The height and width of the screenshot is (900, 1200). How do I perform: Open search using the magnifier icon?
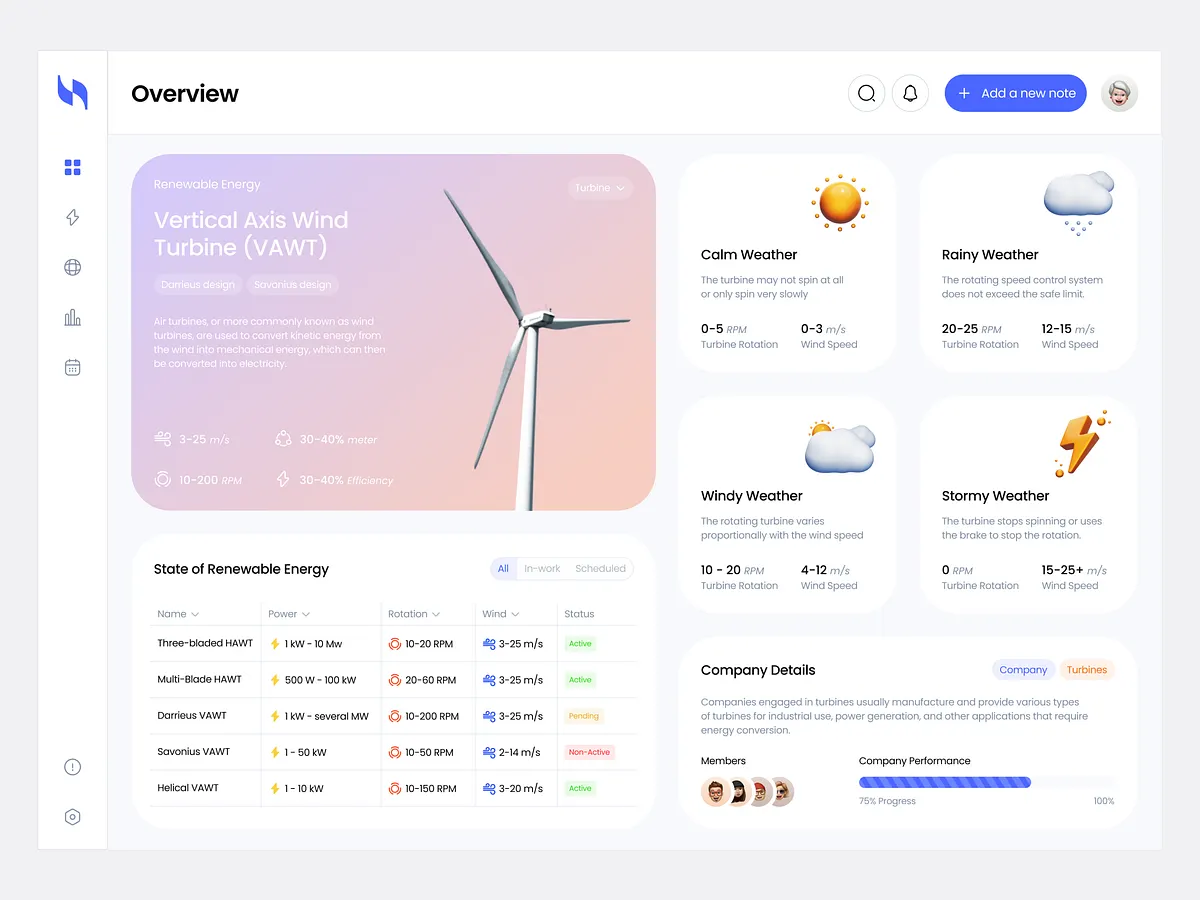(866, 93)
